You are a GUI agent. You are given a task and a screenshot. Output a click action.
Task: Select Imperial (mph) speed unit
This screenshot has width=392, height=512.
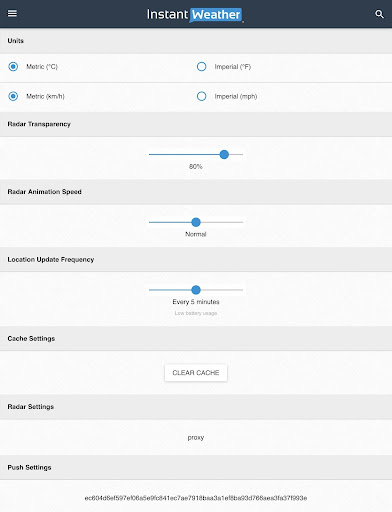coord(202,96)
